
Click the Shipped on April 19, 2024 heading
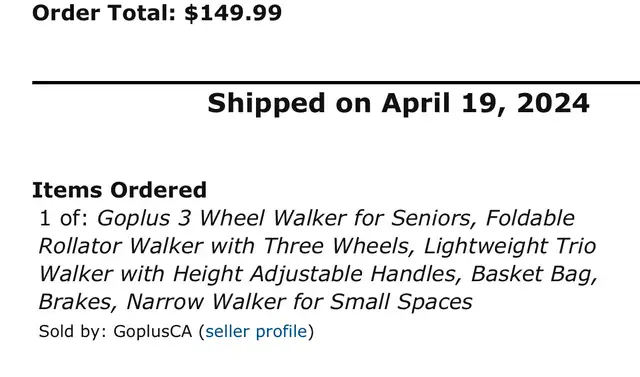[398, 103]
